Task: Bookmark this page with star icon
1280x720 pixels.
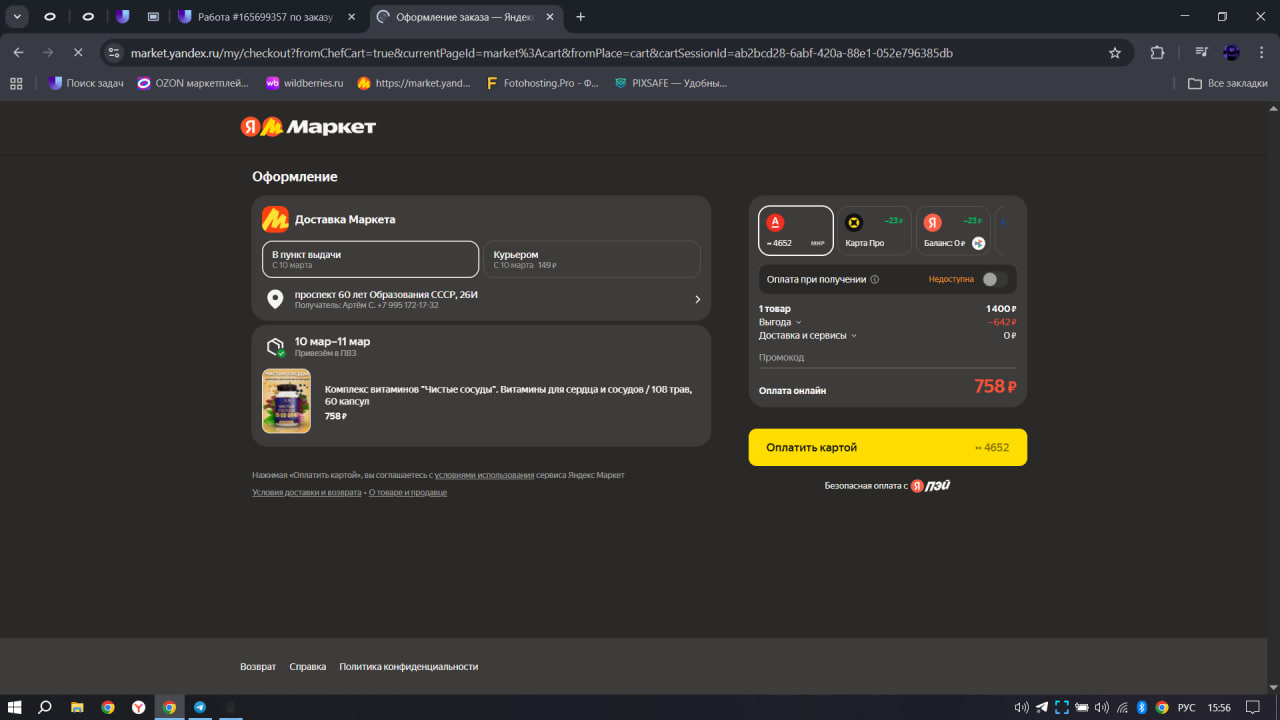Action: tap(1115, 53)
